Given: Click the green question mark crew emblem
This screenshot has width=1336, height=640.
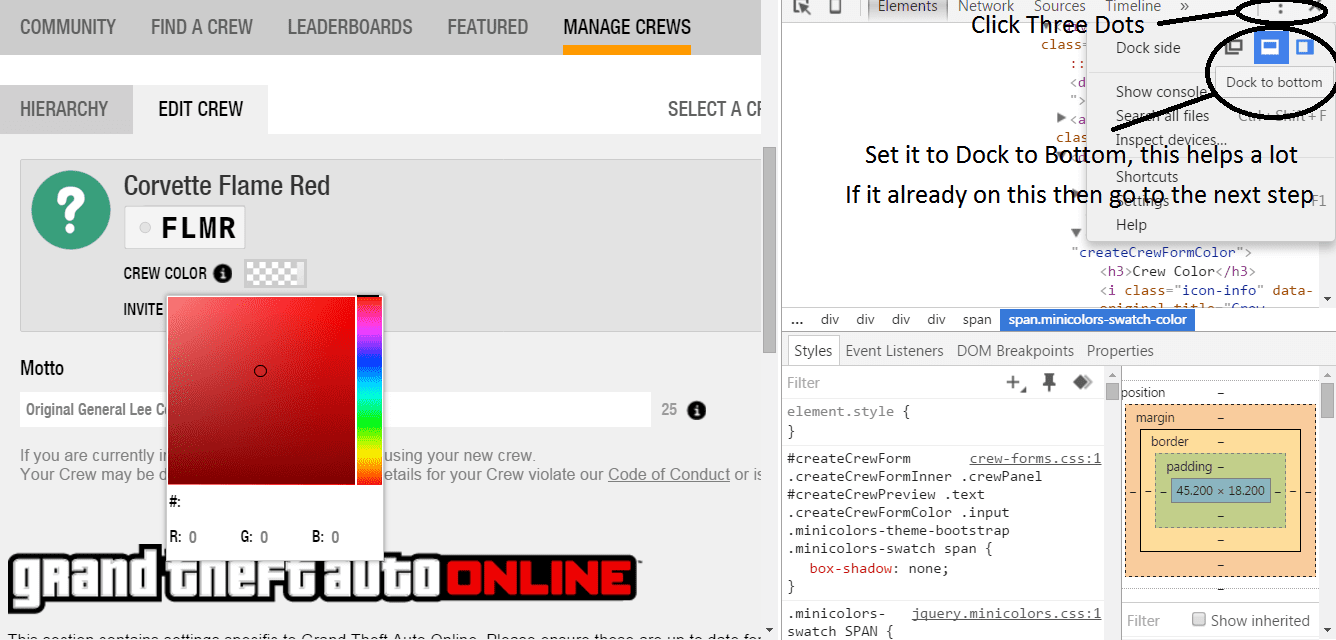Looking at the screenshot, I should [70, 209].
